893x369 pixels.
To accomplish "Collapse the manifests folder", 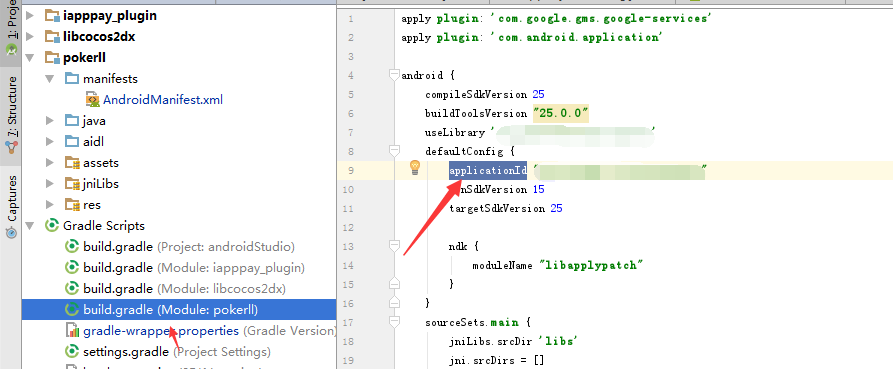I will coord(50,79).
